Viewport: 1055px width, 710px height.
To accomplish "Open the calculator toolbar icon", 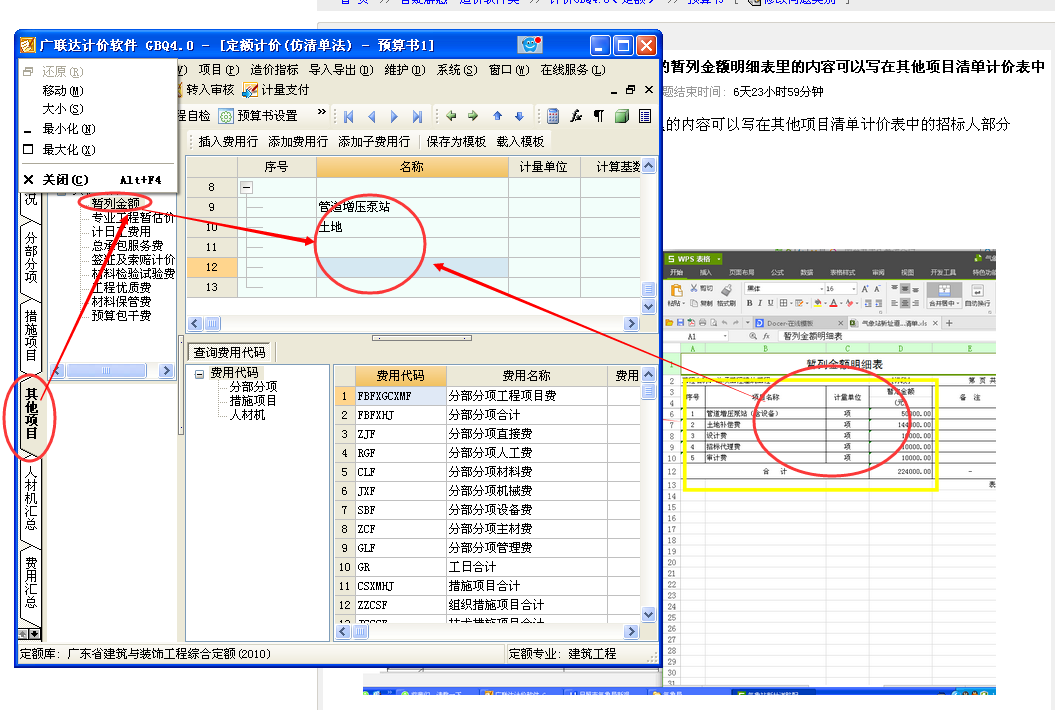I will tap(553, 116).
